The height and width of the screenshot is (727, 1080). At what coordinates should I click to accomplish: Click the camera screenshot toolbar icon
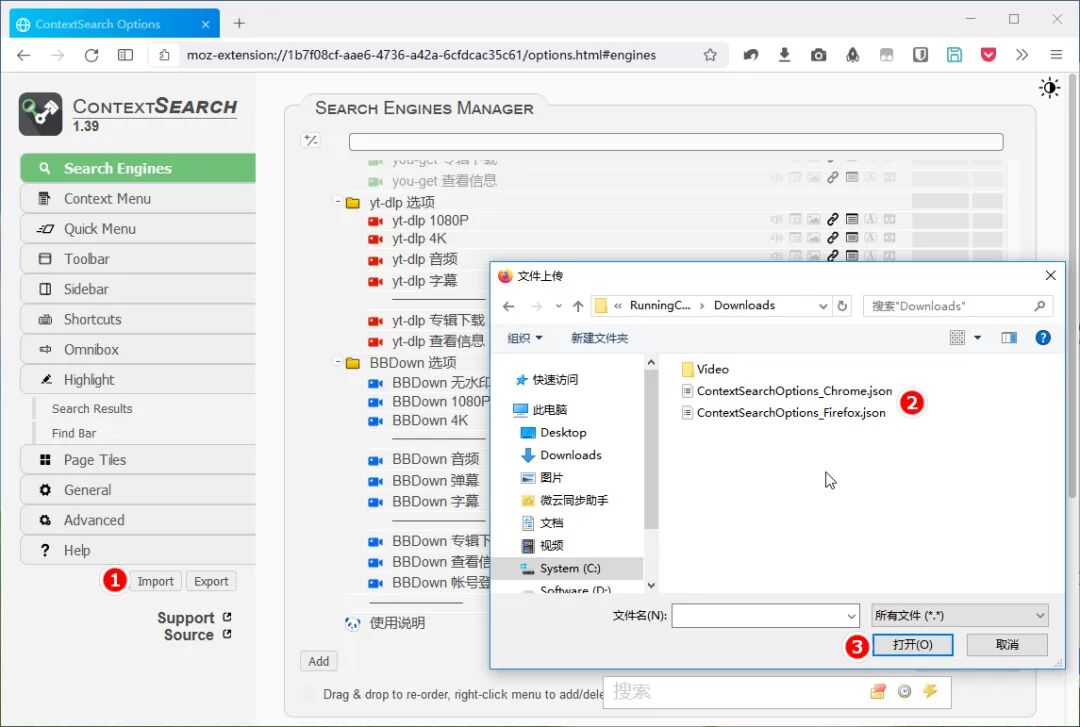coord(818,55)
